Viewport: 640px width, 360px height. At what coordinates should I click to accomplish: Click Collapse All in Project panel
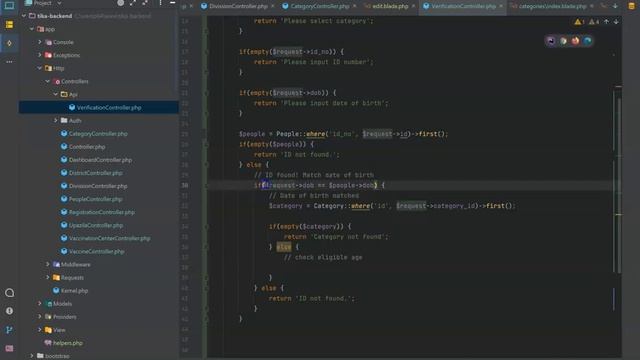click(145, 3)
